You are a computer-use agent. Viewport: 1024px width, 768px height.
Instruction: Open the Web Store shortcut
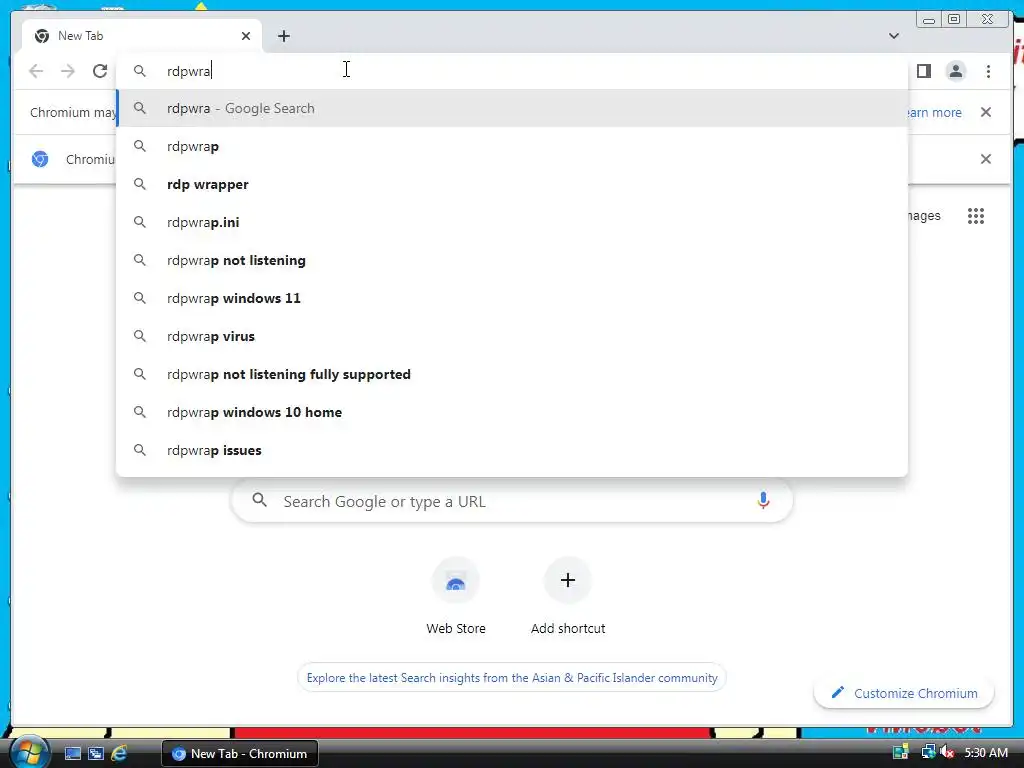point(456,596)
